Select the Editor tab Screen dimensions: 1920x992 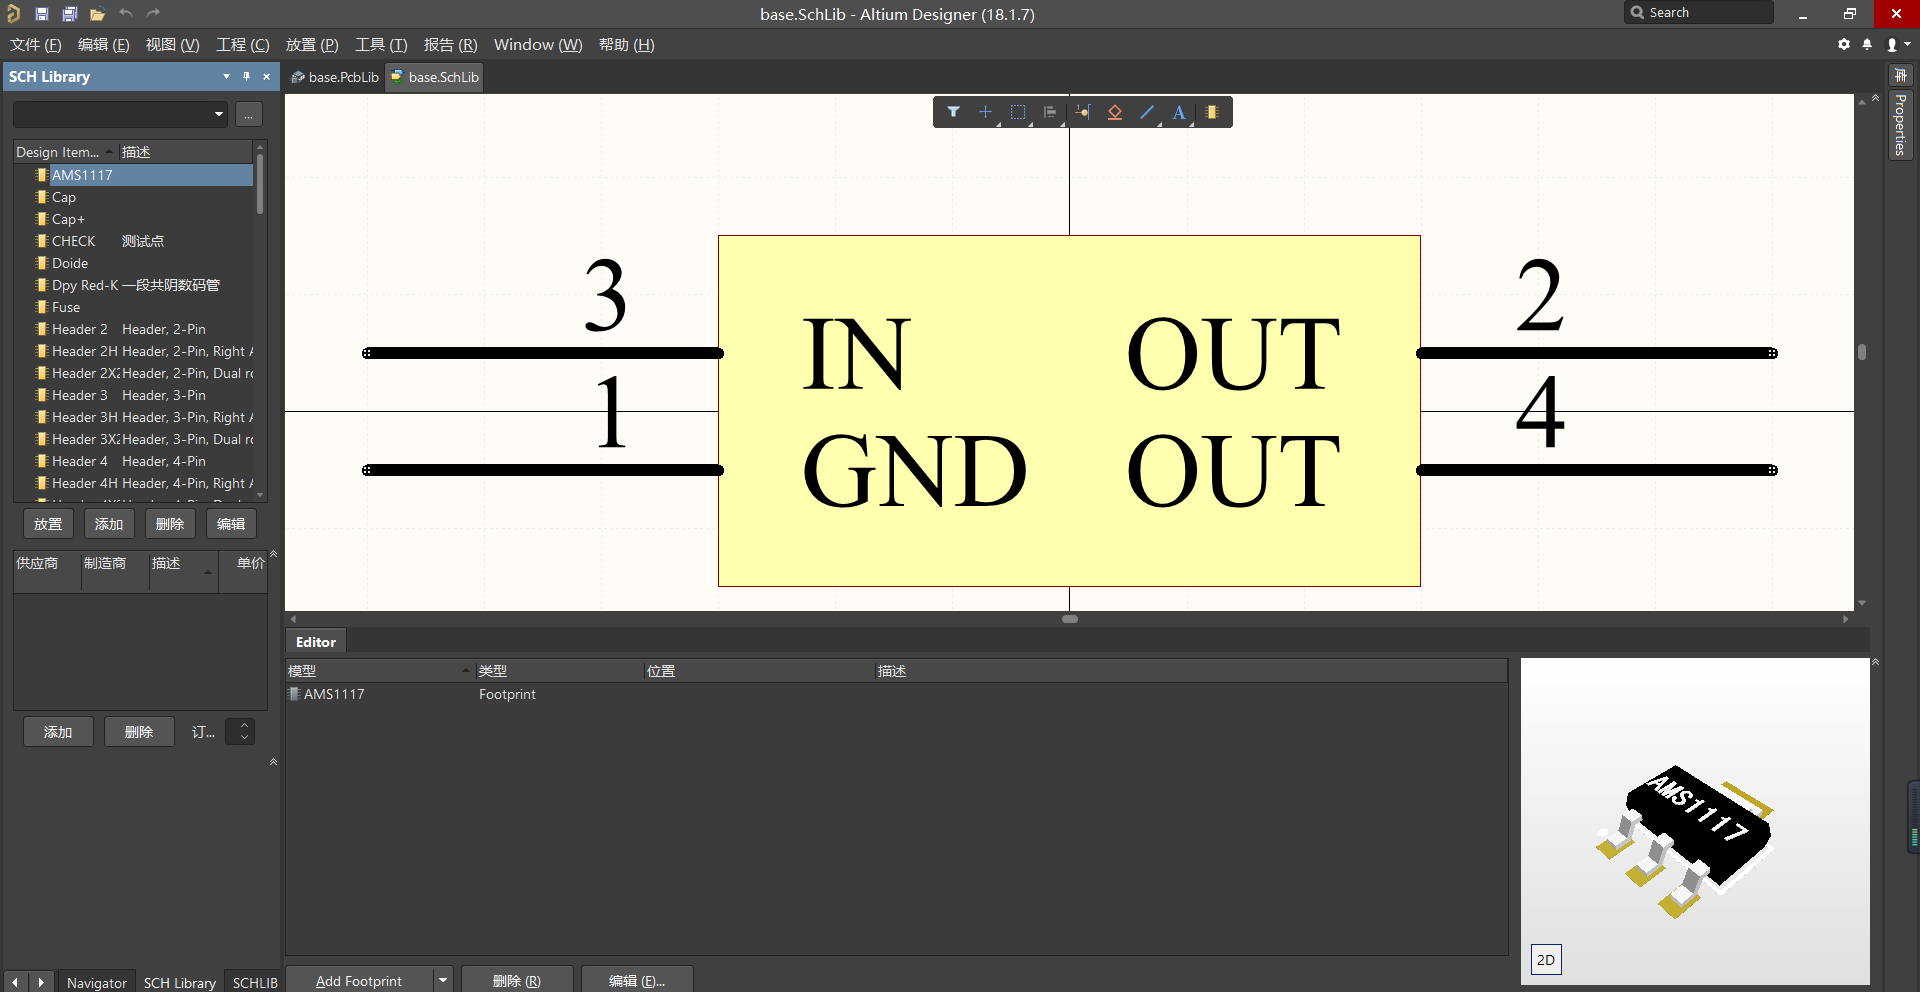pos(316,642)
